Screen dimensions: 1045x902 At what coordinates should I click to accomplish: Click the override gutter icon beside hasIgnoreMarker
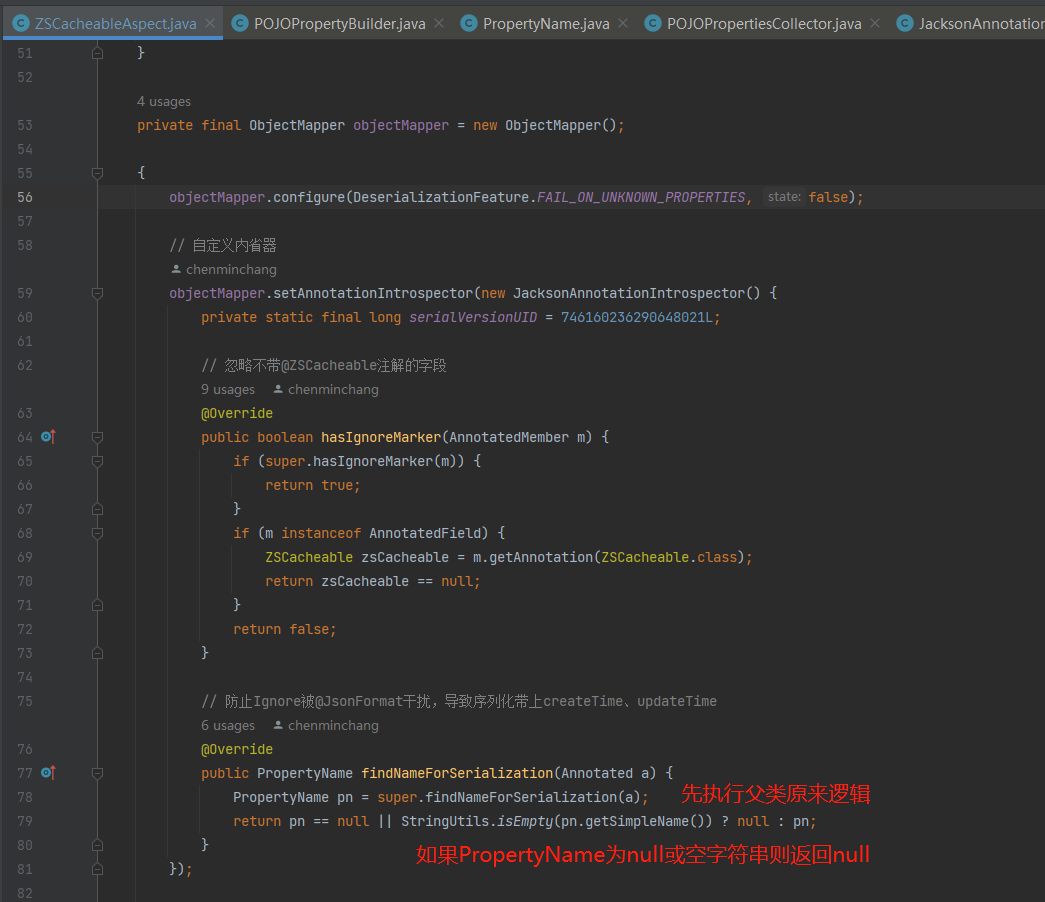click(48, 437)
